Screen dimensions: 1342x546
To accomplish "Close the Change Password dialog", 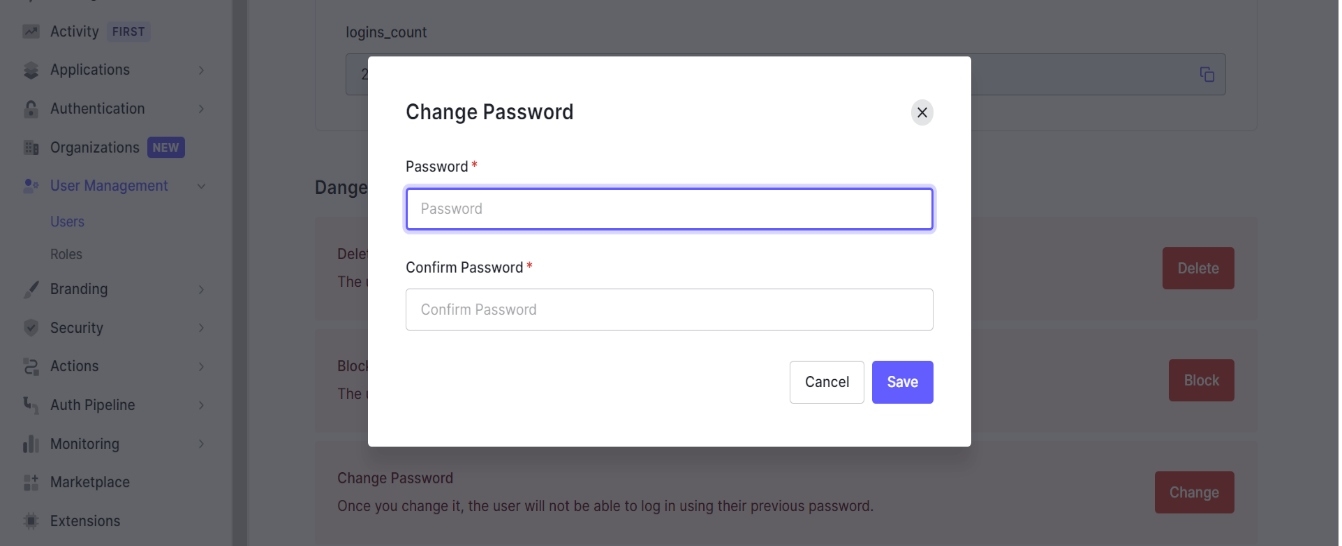I will pyautogui.click(x=922, y=112).
